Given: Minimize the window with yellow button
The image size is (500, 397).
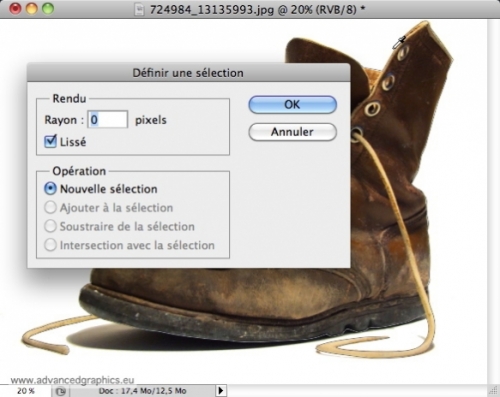Looking at the screenshot, I should click(x=32, y=8).
